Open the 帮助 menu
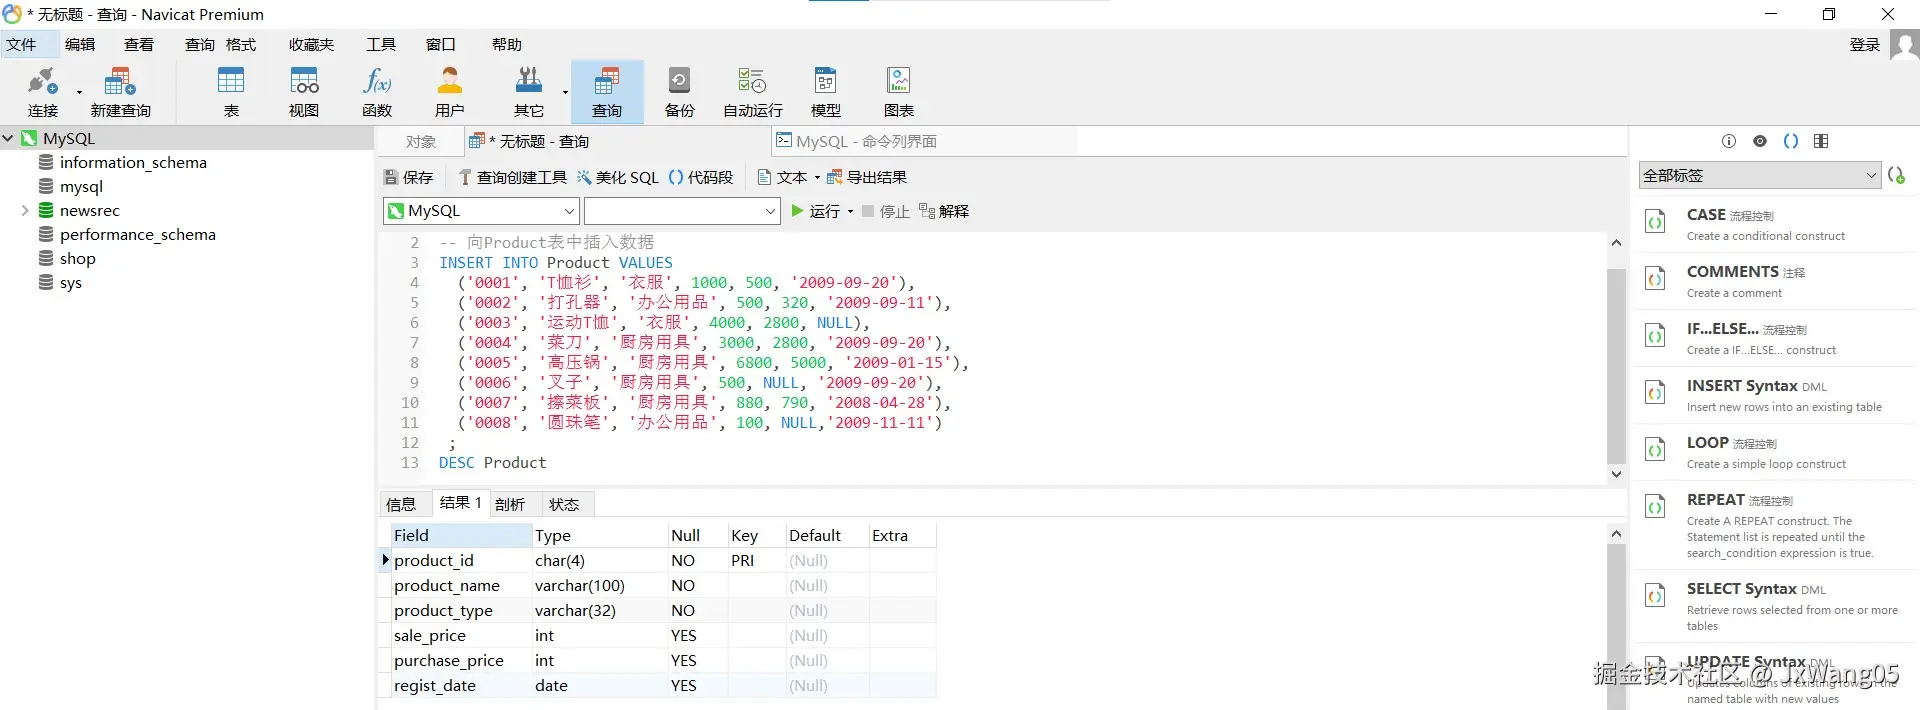The width and height of the screenshot is (1920, 710). [x=507, y=45]
